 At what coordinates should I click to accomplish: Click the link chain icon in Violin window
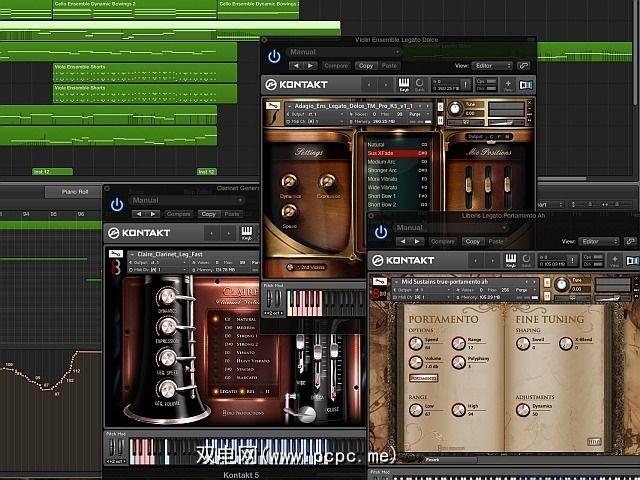pos(524,65)
